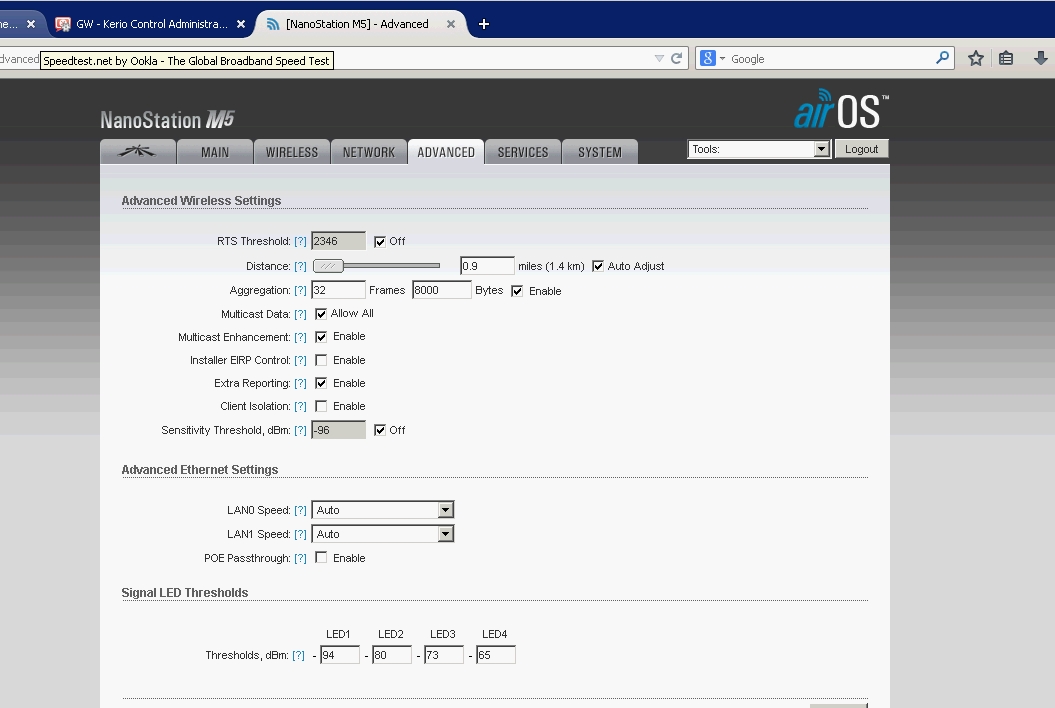Toggle Distance Auto Adjust checkbox
The width and height of the screenshot is (1055, 708).
(597, 266)
